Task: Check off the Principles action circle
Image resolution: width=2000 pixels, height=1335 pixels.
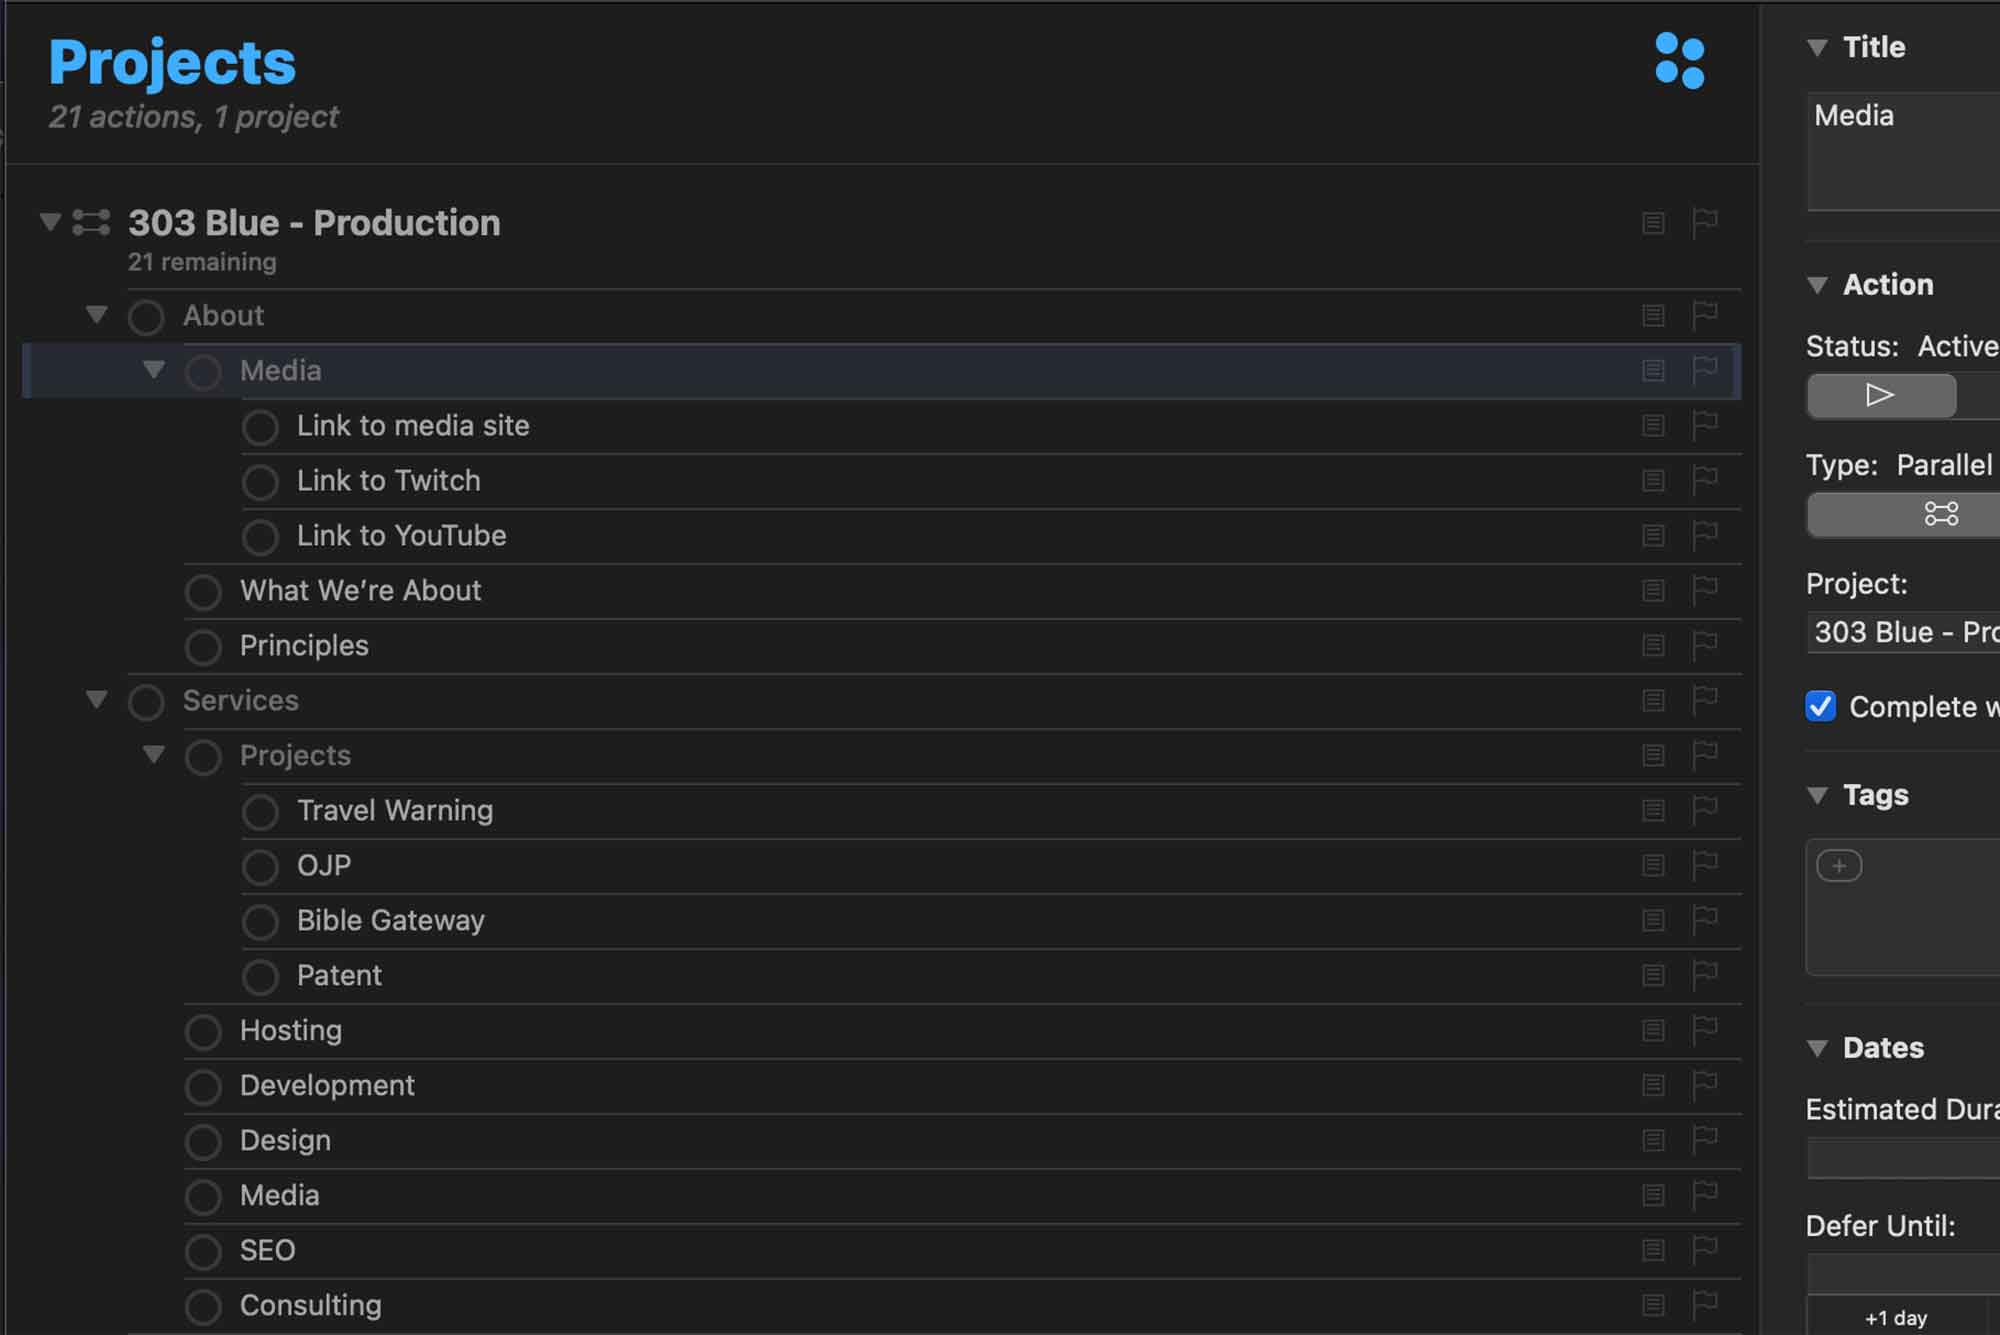Action: [203, 647]
